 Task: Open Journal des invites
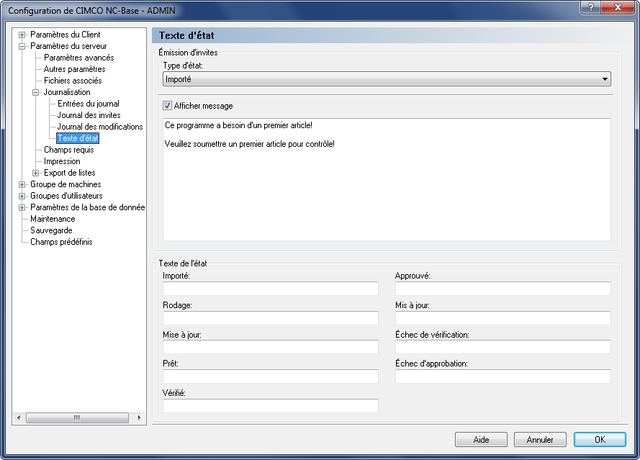click(x=89, y=115)
